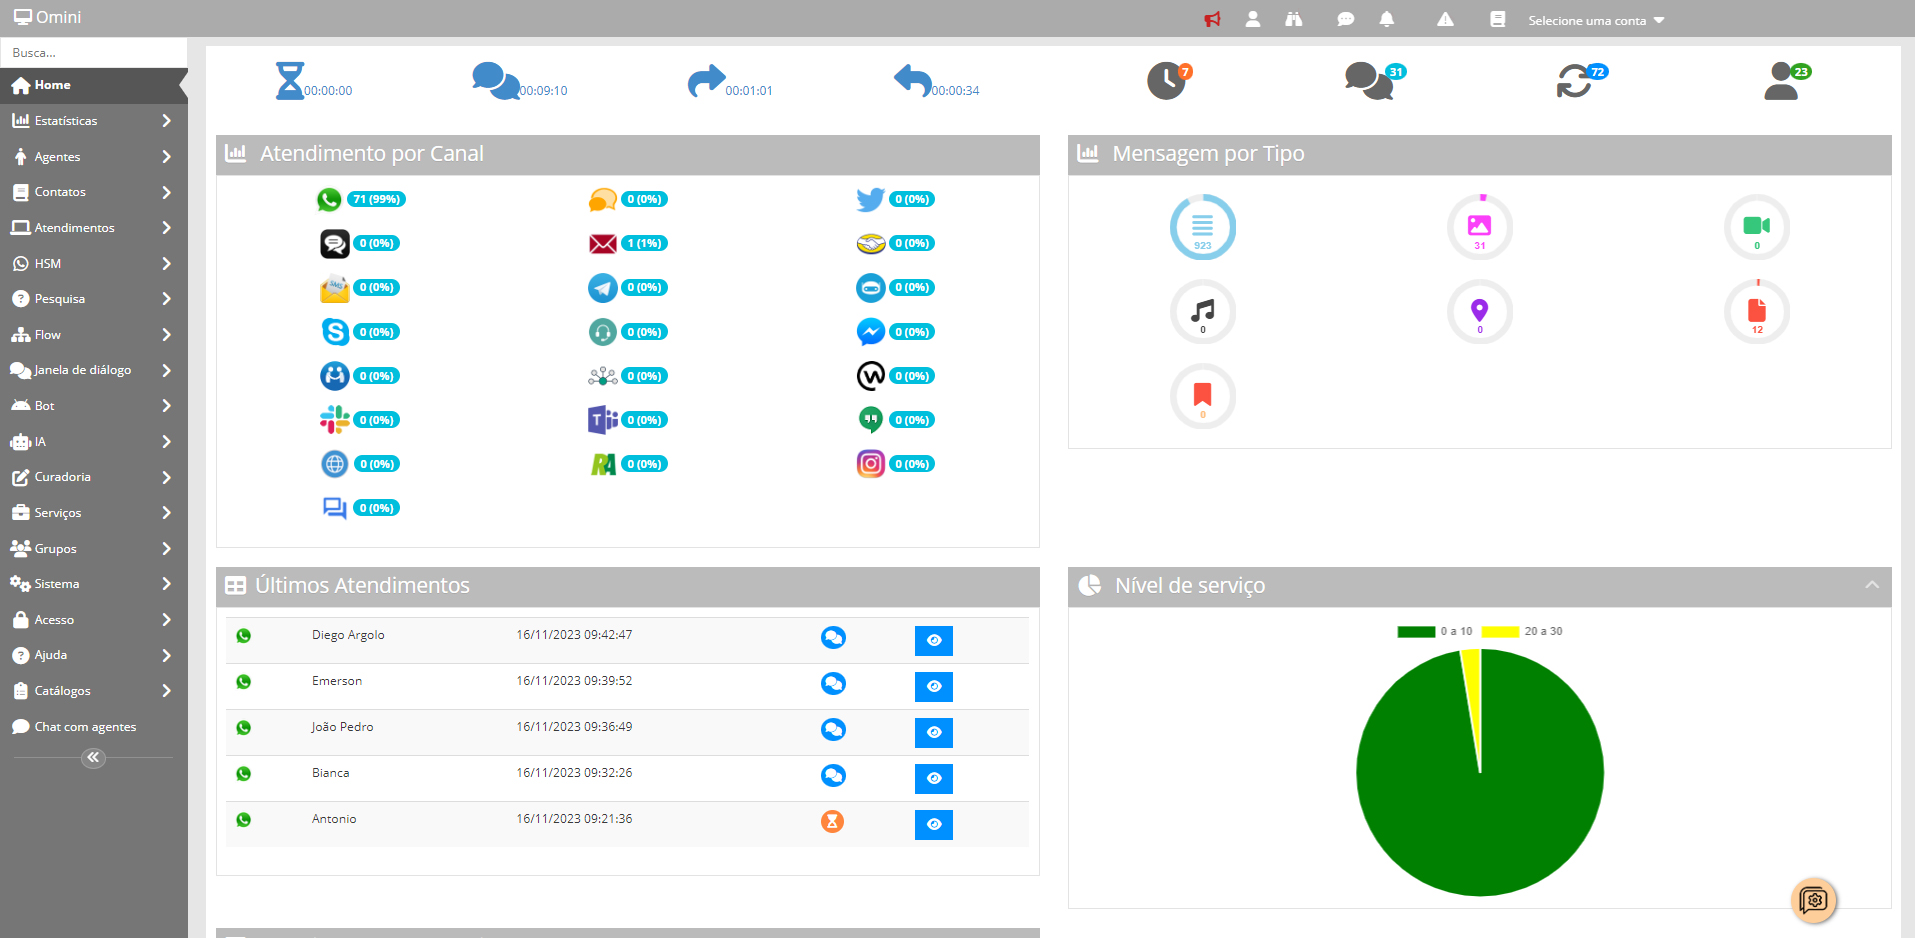Click the refresh icon with badge 72

1575,81
